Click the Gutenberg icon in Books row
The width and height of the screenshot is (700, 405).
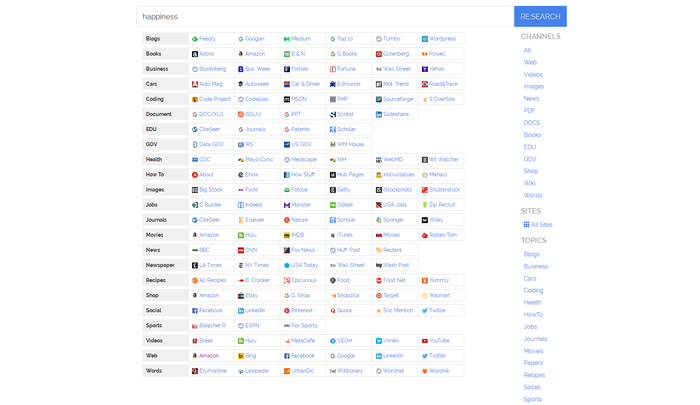(x=379, y=54)
